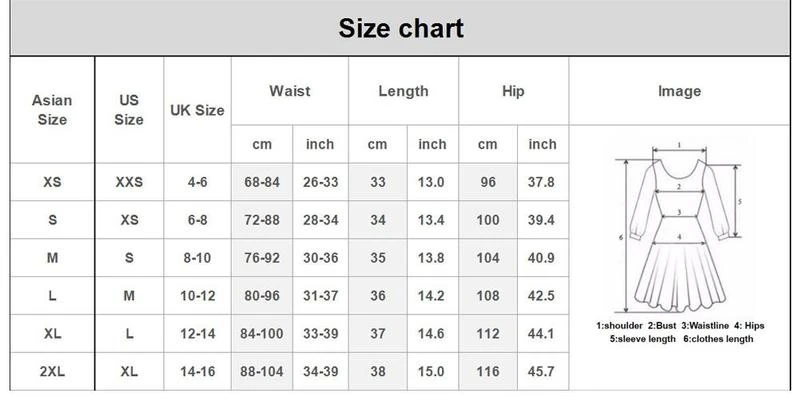Screen dimensions: 800x397
Task: Click the UK Size column header
Action: click(197, 110)
